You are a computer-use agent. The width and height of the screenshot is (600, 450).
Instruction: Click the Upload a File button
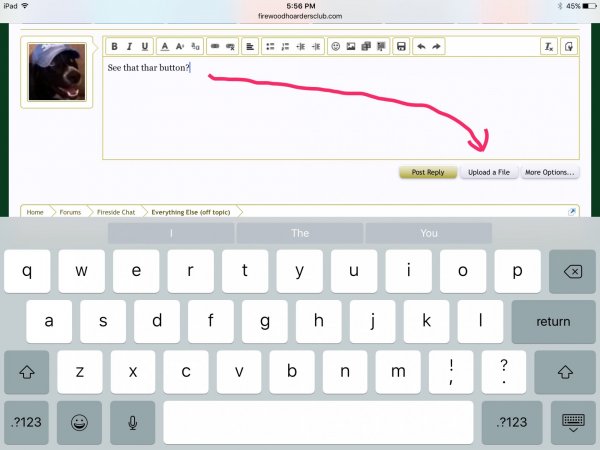[489, 172]
